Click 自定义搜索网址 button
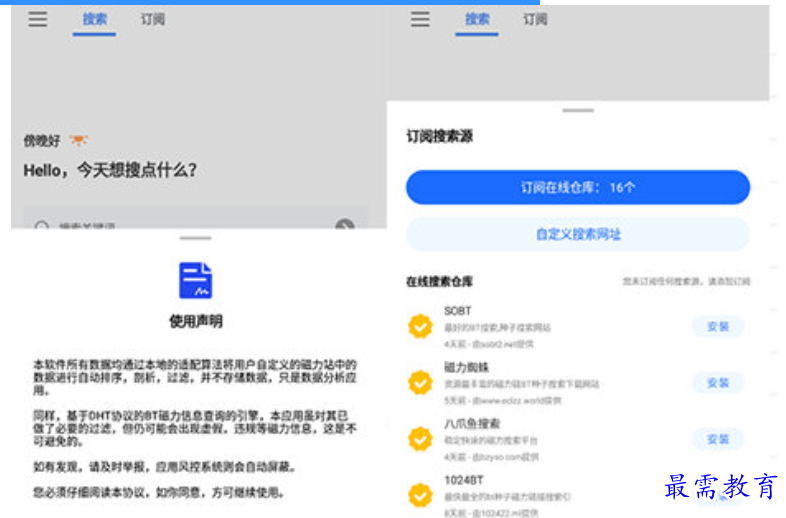Viewport: 786px width, 518px height. pyautogui.click(x=578, y=234)
